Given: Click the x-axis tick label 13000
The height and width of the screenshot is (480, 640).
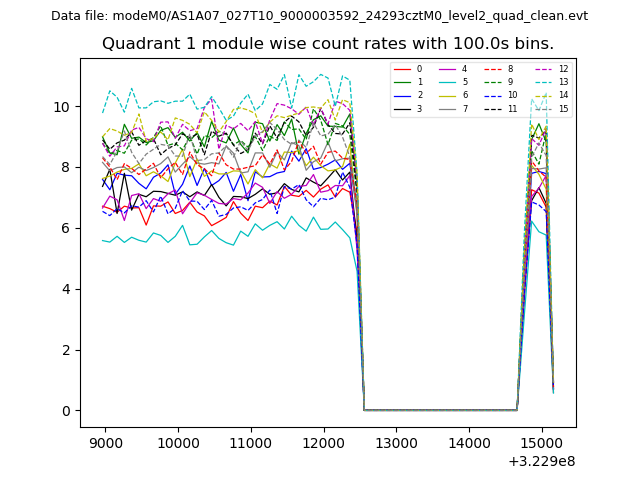Looking at the screenshot, I should (x=396, y=441).
